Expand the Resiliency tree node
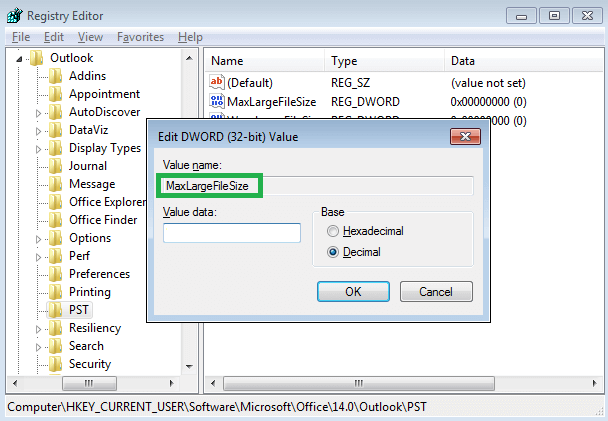 tap(38, 329)
